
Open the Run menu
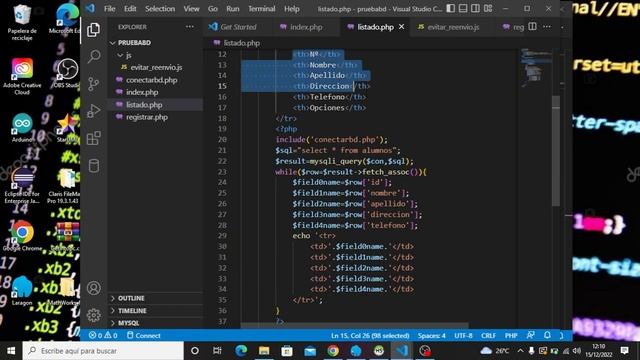click(233, 9)
